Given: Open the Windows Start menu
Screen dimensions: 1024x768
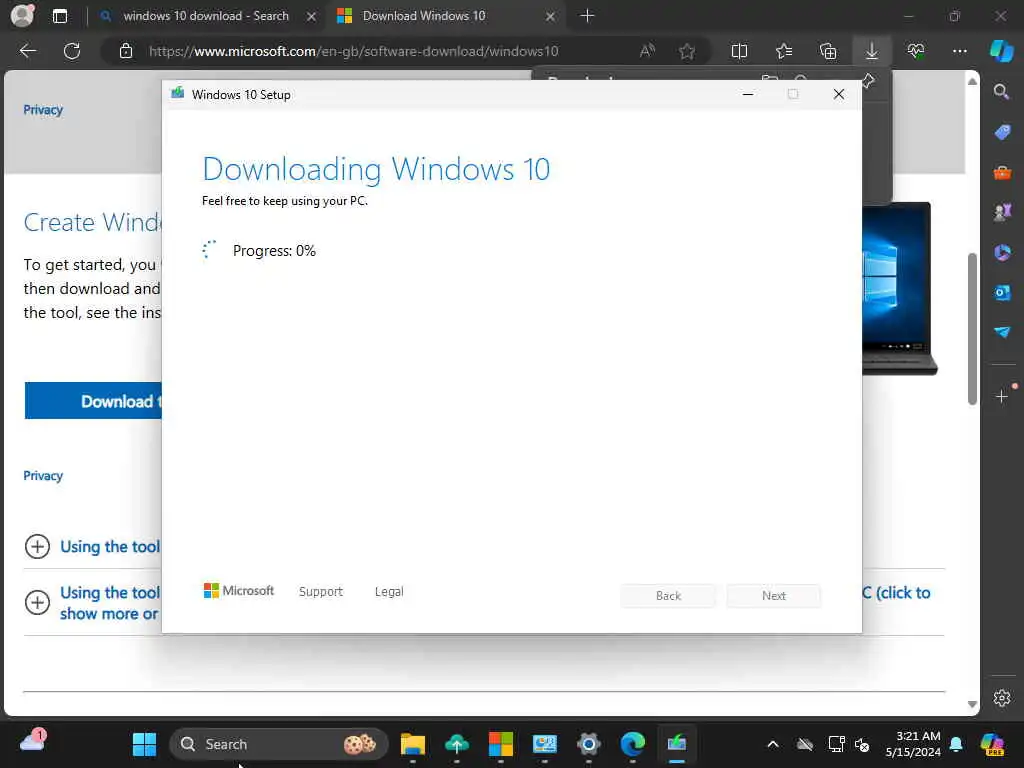Looking at the screenshot, I should point(144,744).
